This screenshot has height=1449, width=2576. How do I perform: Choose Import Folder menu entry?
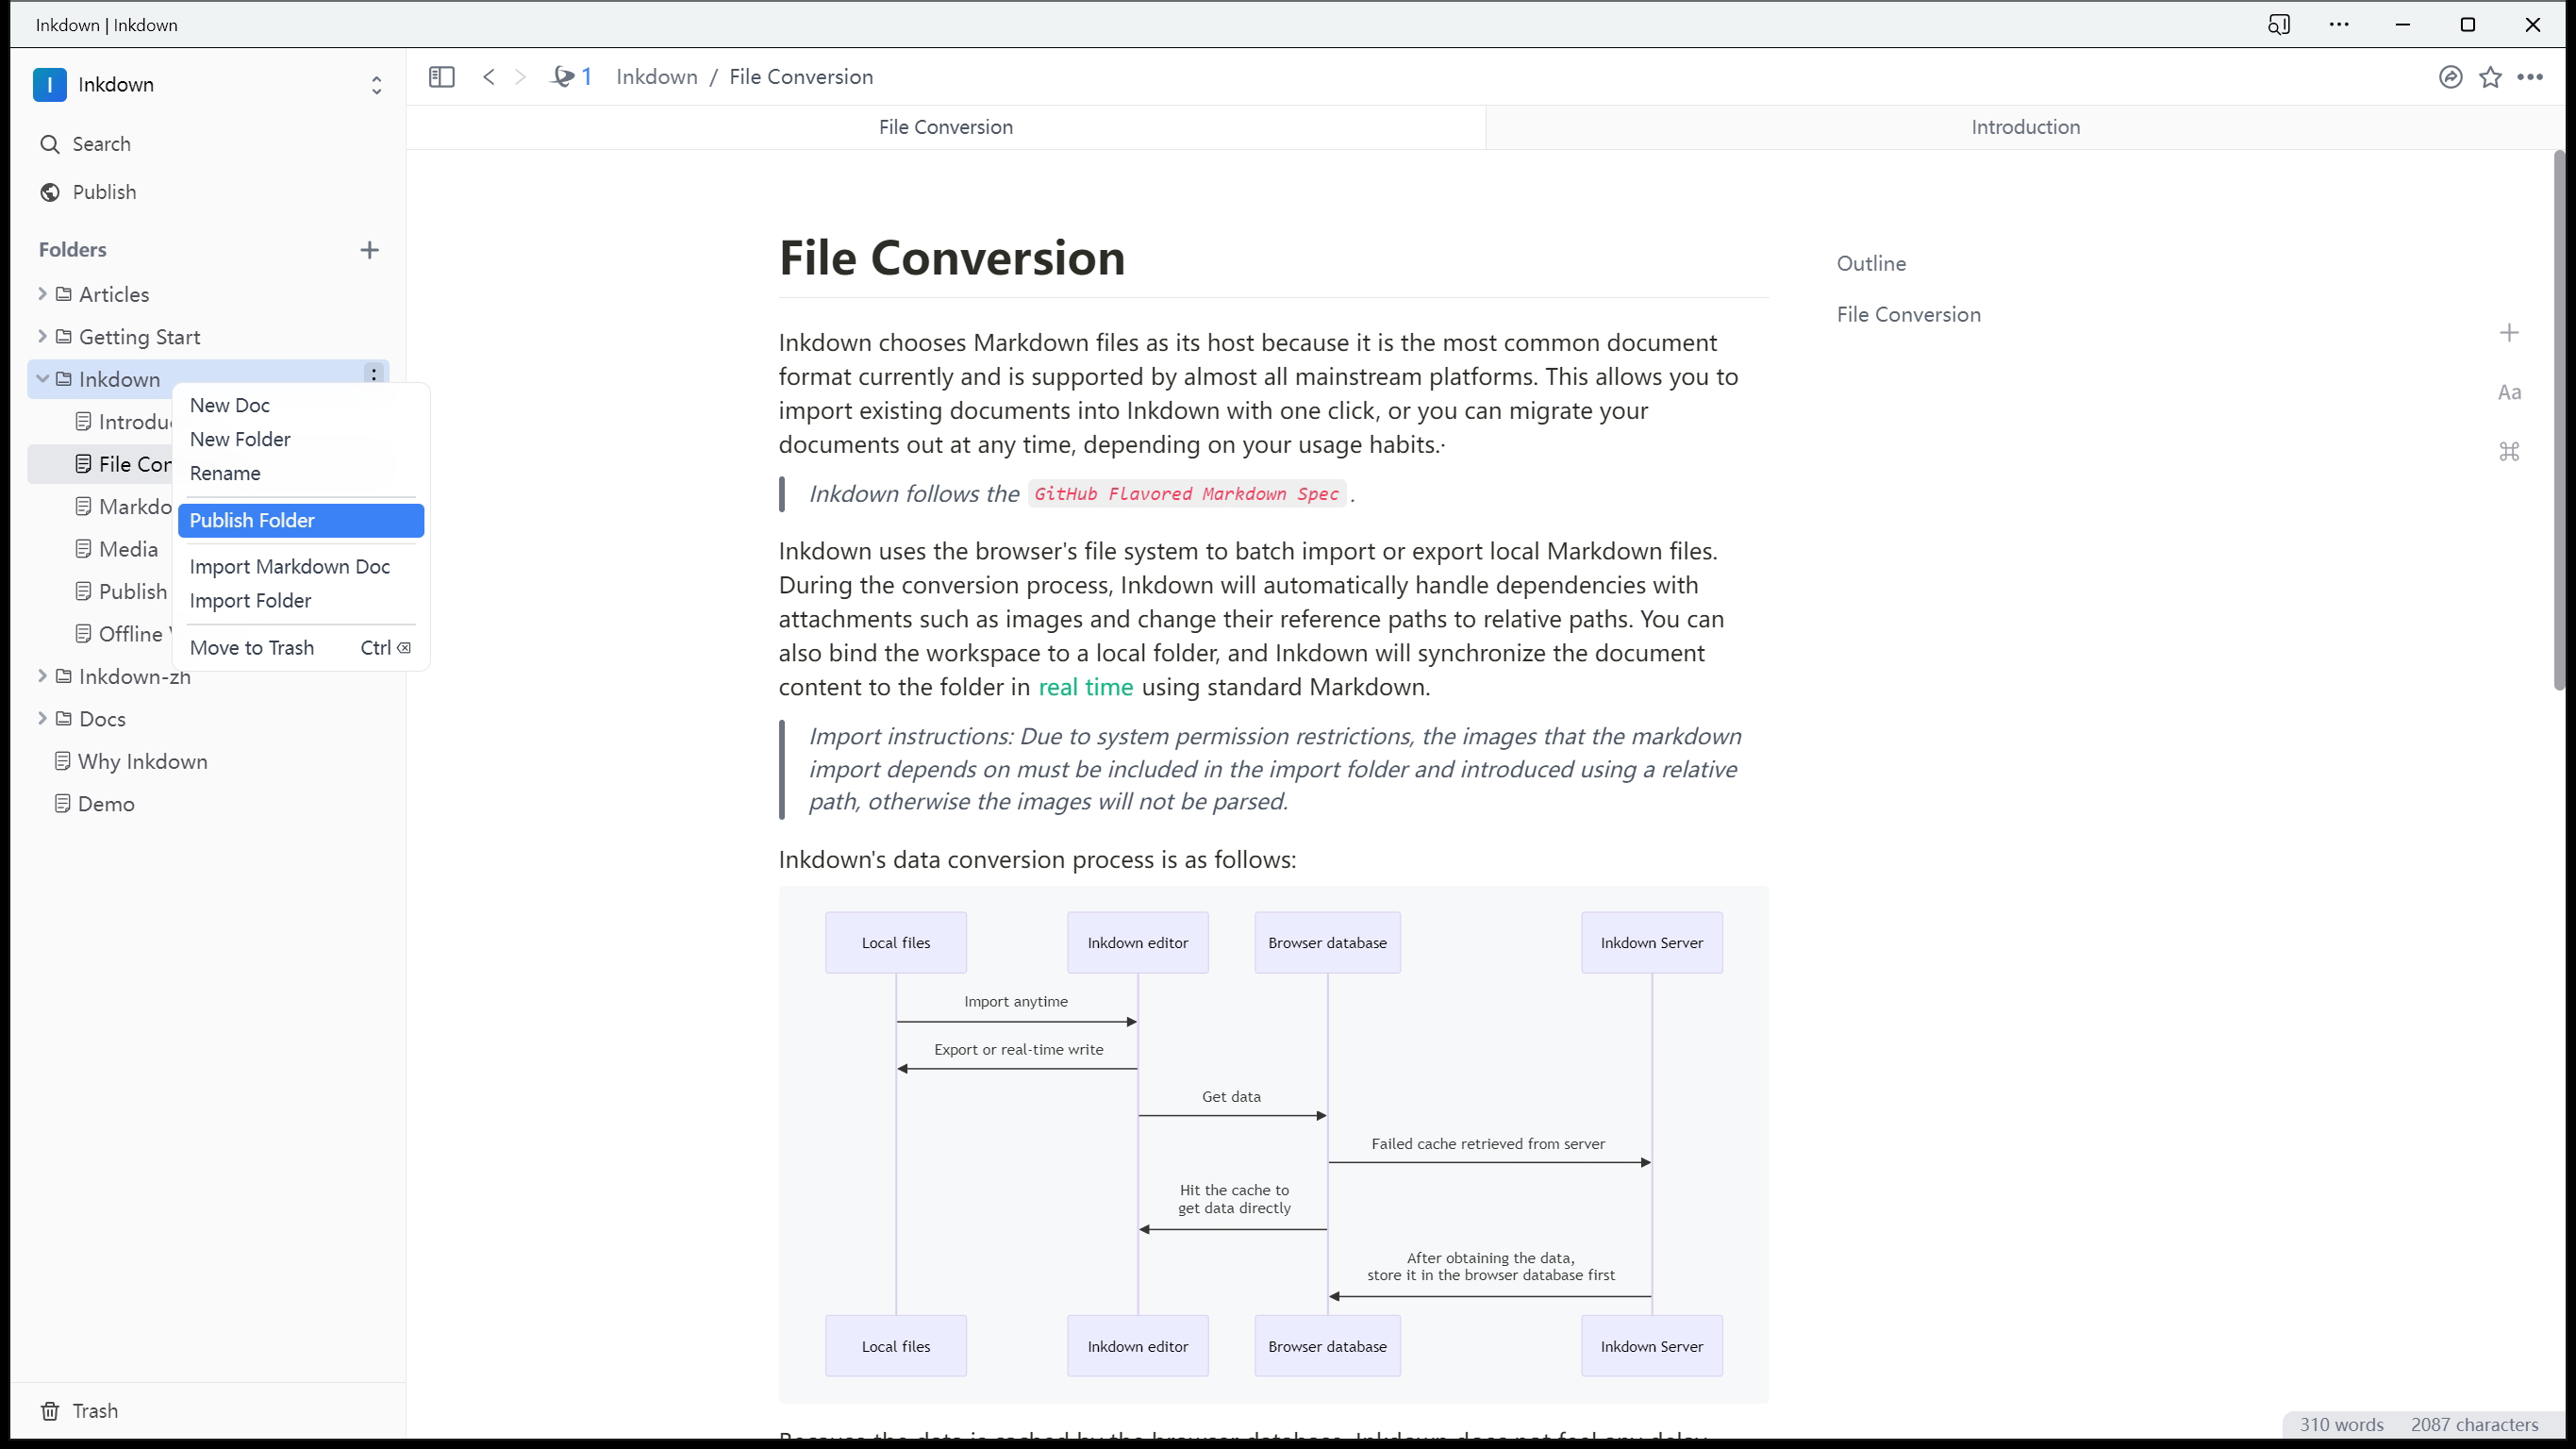tap(301, 601)
